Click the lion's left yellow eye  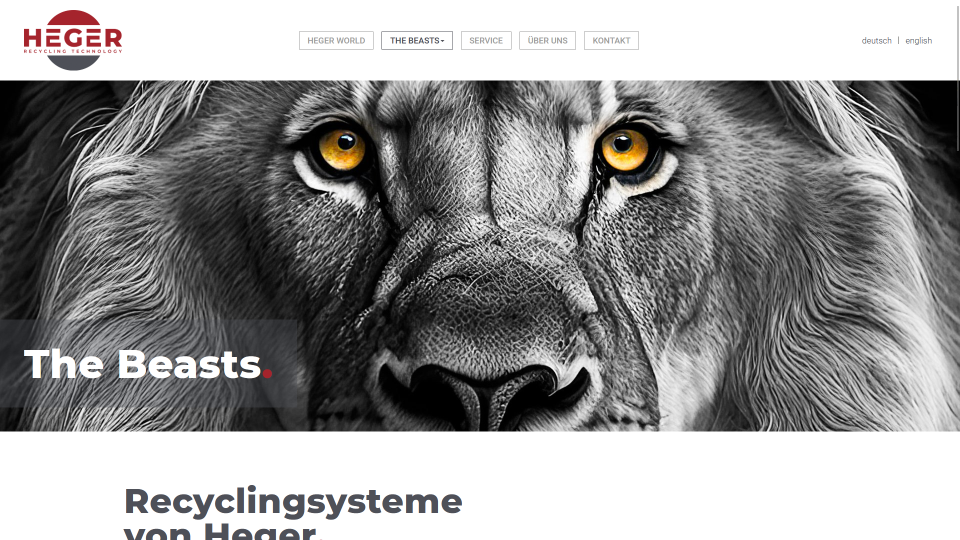click(342, 150)
